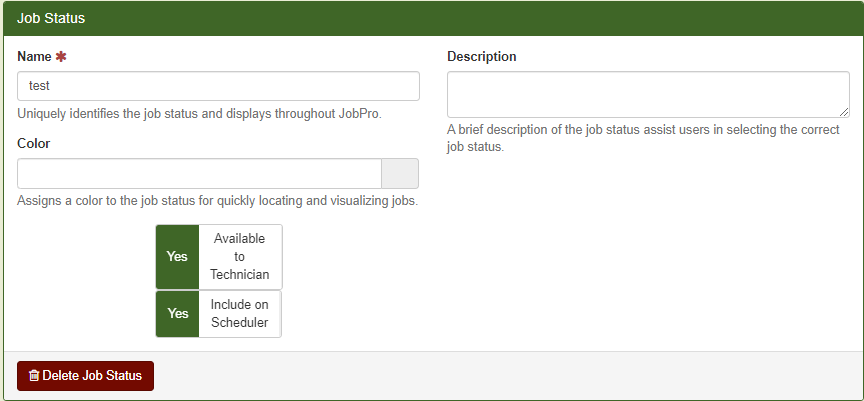
Task: Toggle the Available to Technician Yes switch
Action: pyautogui.click(x=177, y=257)
